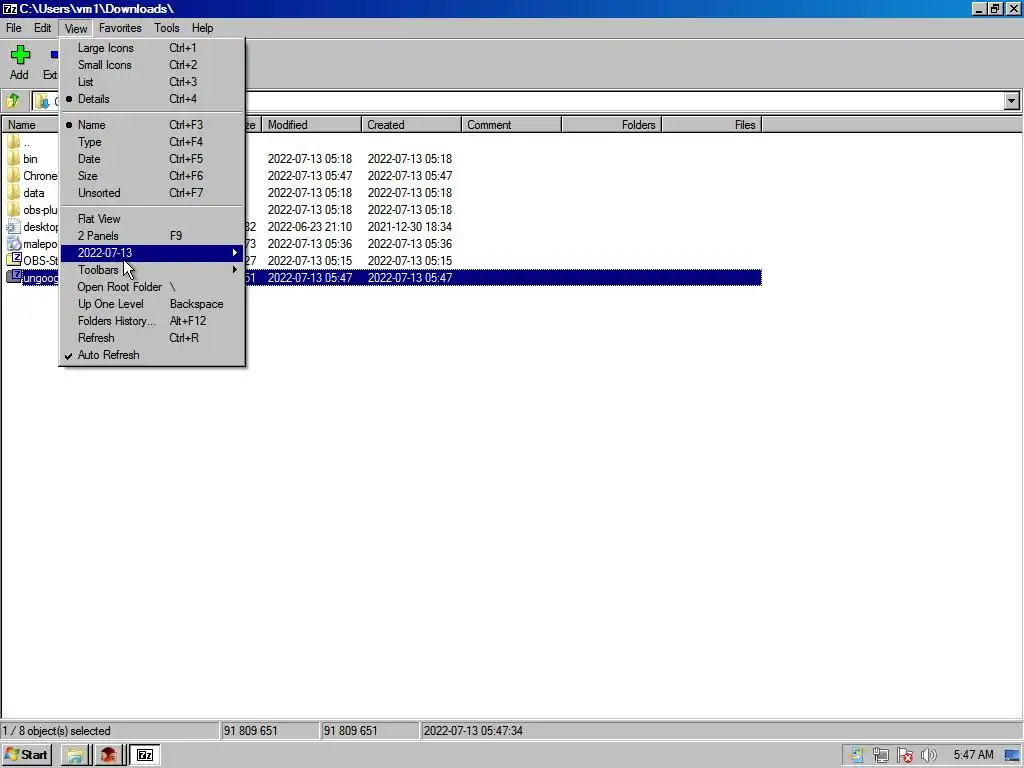Screen dimensions: 1024x768
Task: Click the taskbar clock showing 5:47 AM
Action: tap(973, 755)
